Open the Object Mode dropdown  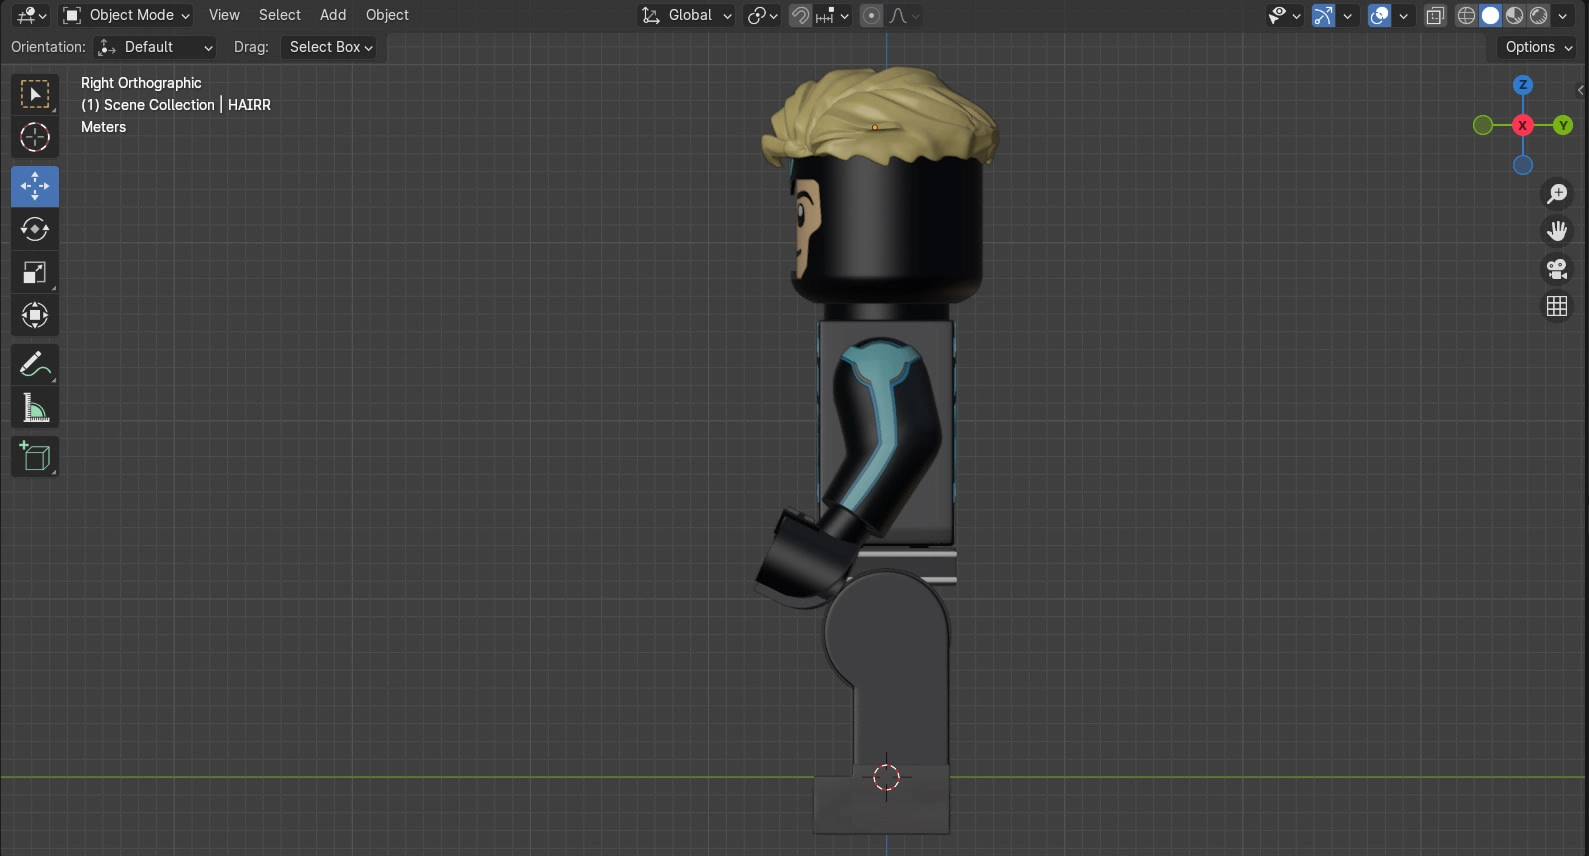point(126,15)
